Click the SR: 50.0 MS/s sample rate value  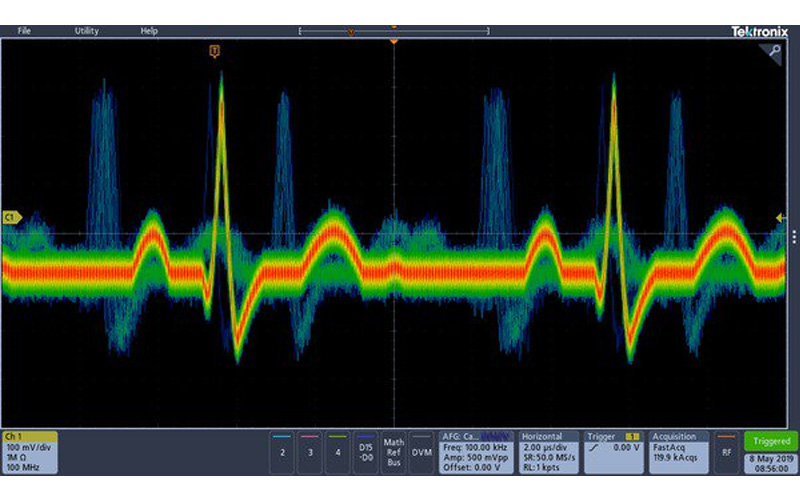point(549,457)
